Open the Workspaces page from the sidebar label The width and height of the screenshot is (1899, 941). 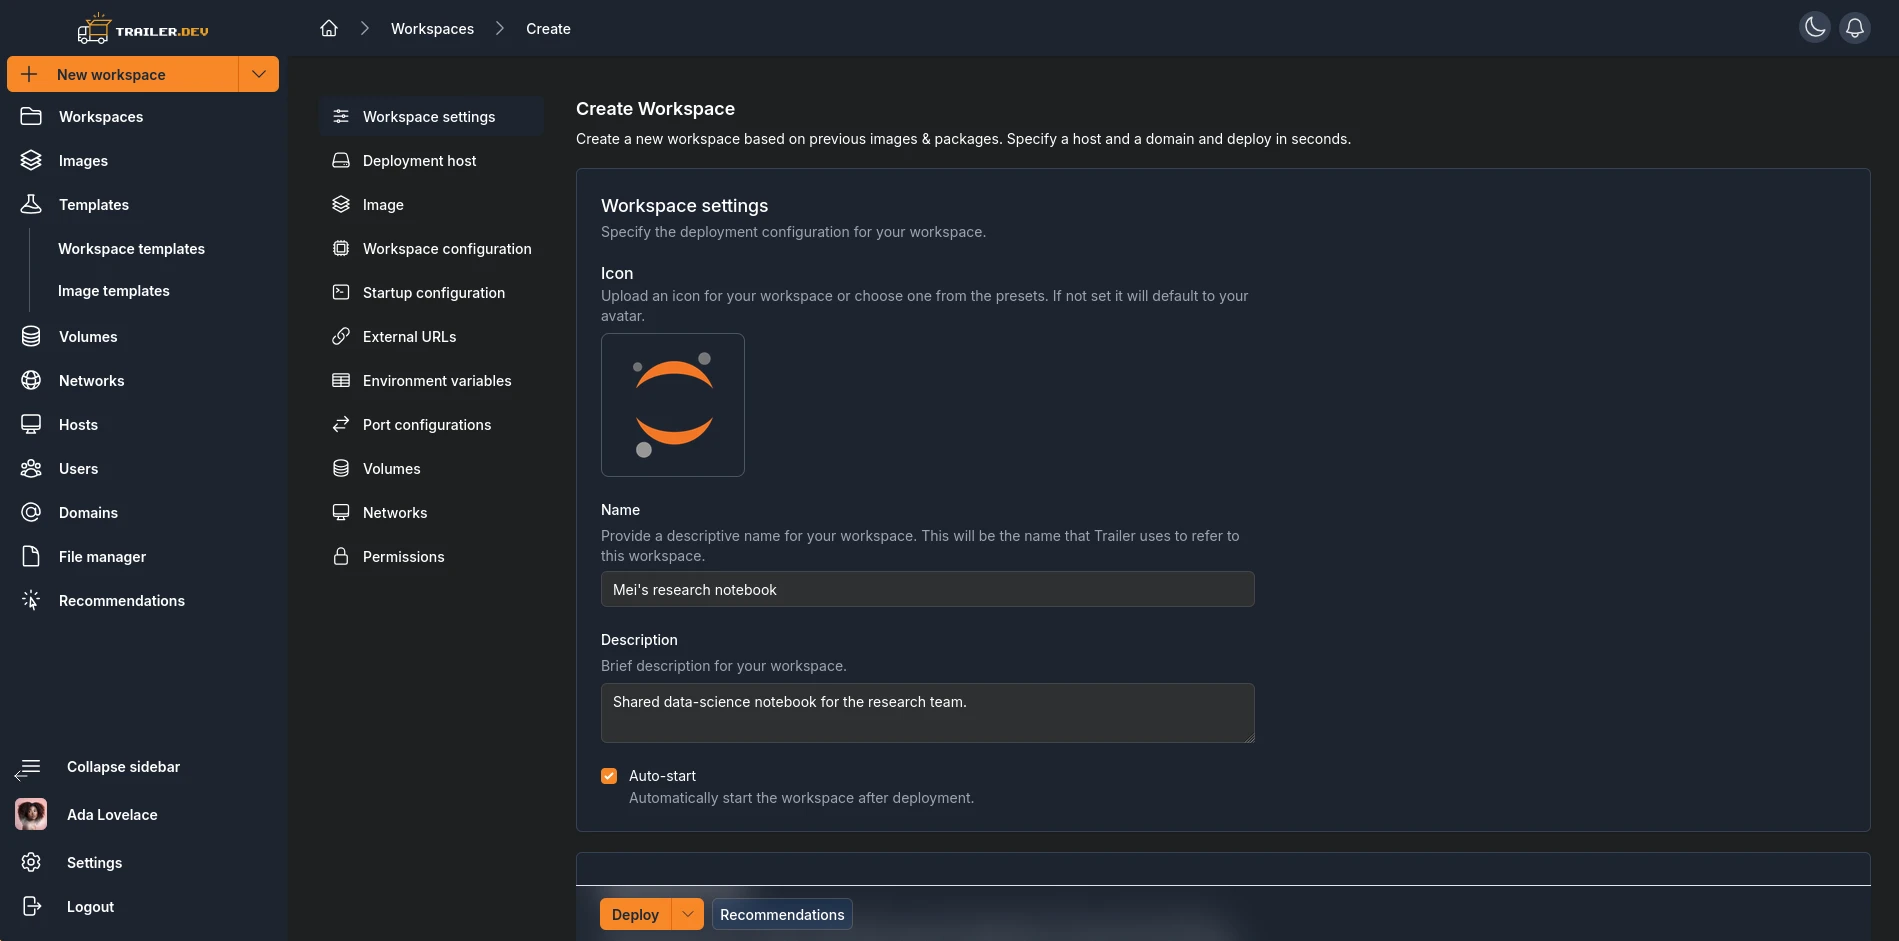[x=101, y=116]
